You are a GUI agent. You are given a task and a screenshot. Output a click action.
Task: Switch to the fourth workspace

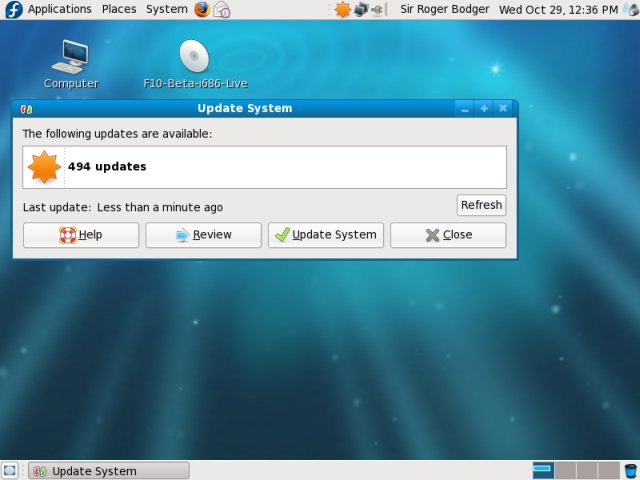609,471
